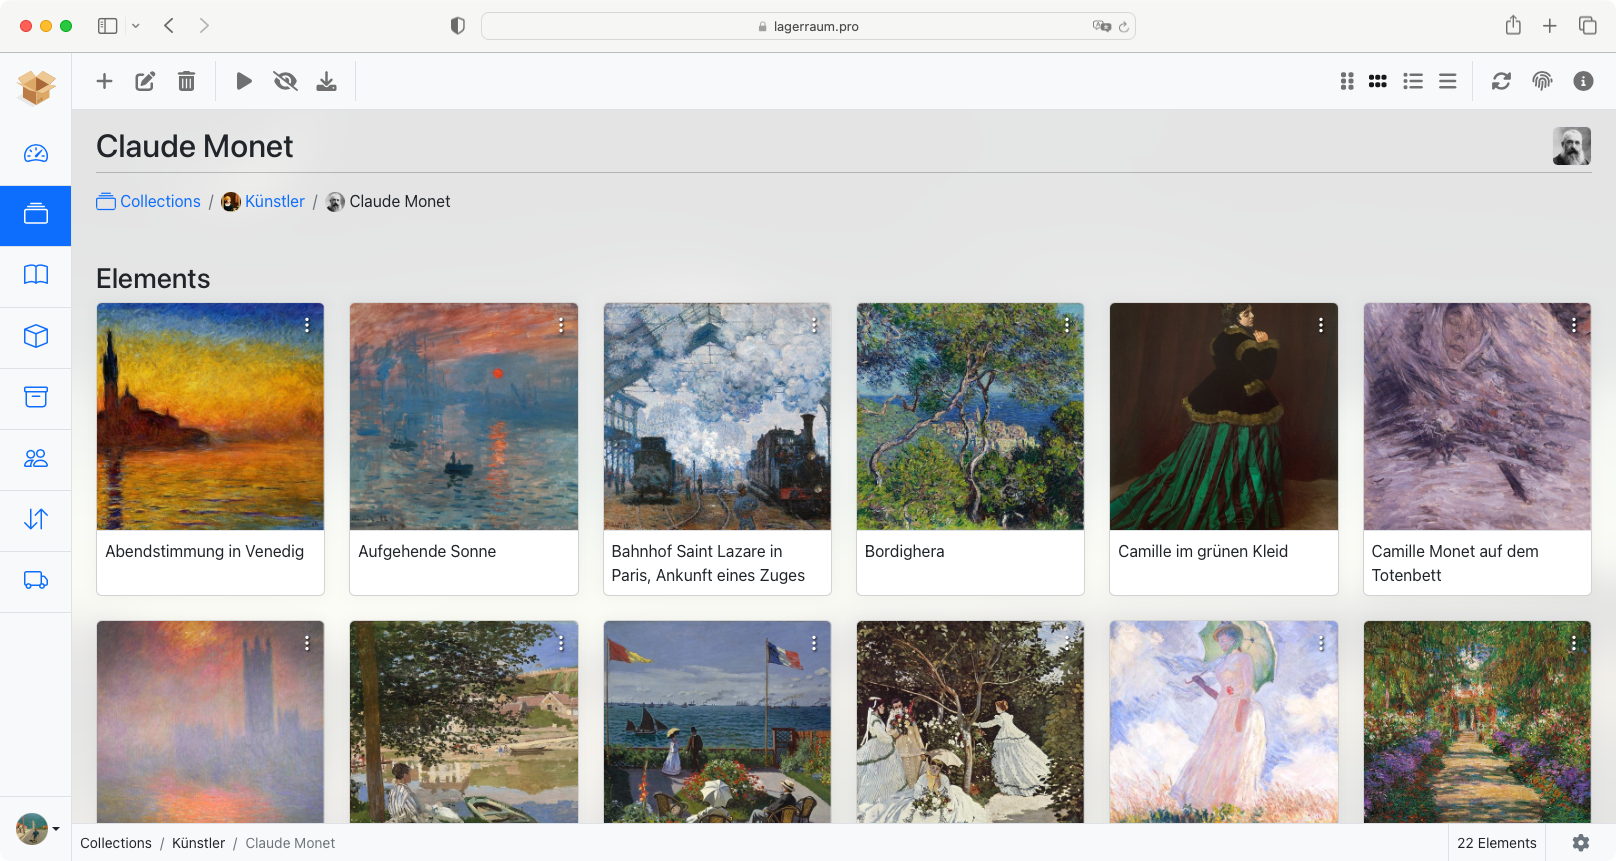This screenshot has height=861, width=1616.
Task: Click the trash delete icon
Action: pyautogui.click(x=186, y=81)
